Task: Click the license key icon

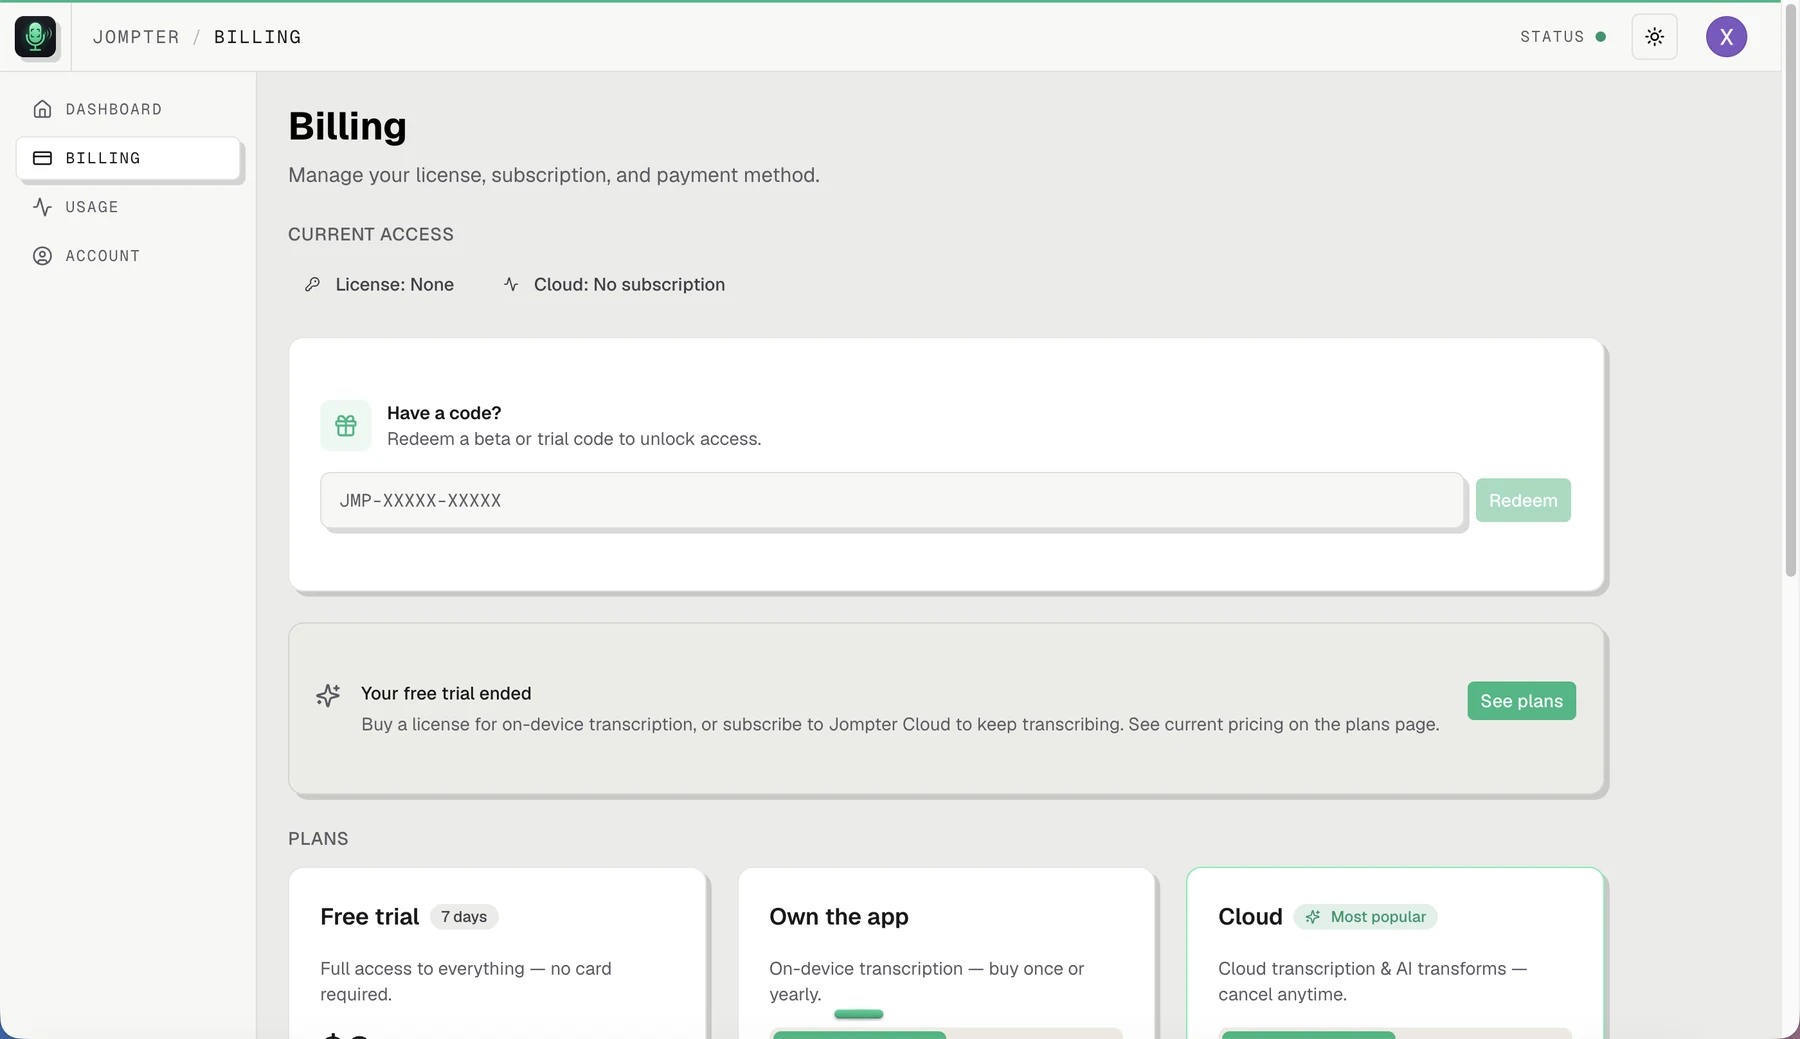Action: pos(312,285)
